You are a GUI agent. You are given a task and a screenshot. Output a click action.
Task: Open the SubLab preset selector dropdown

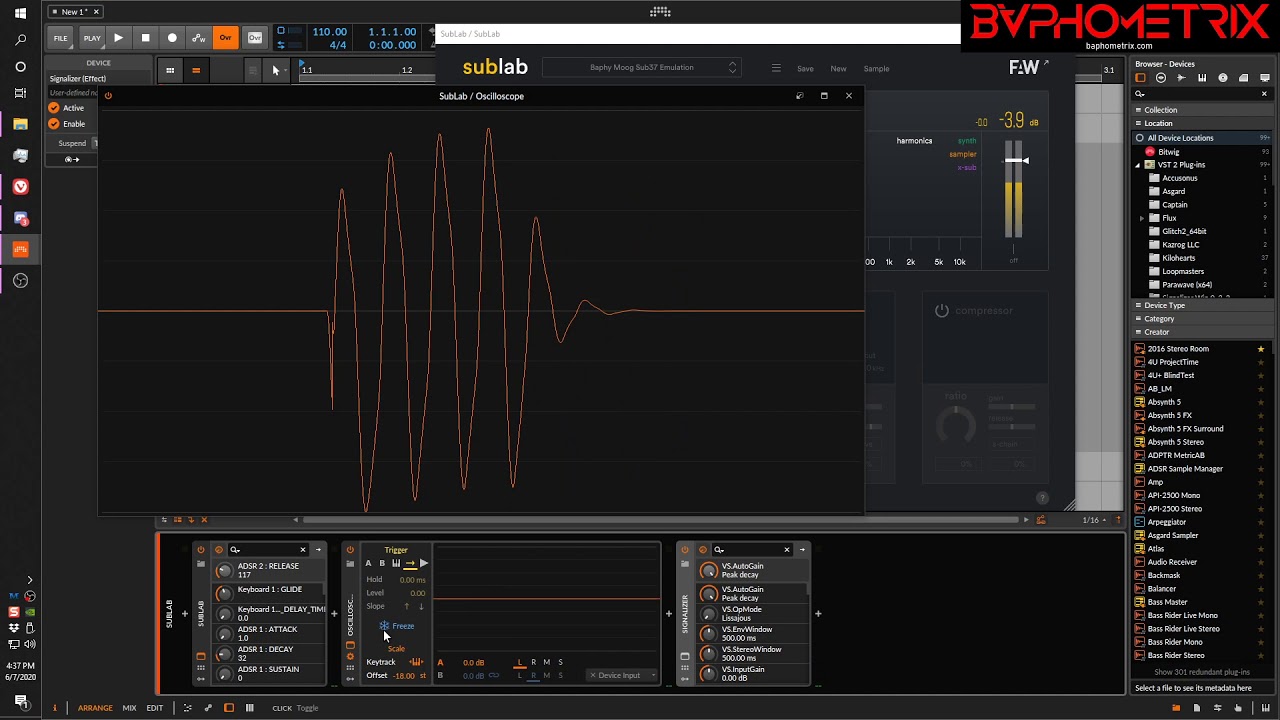tap(641, 68)
